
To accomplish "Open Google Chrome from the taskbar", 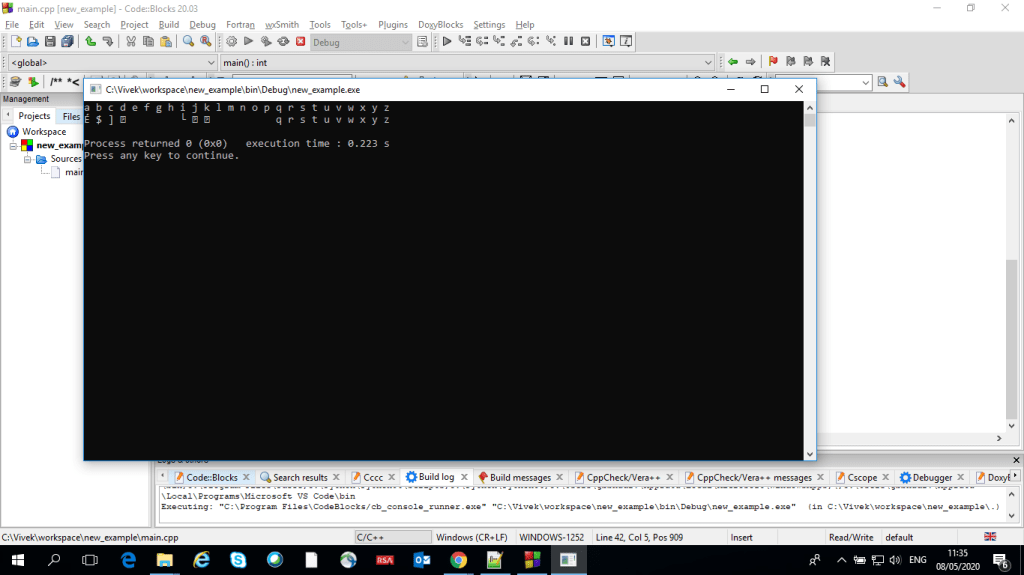I will (x=458, y=560).
